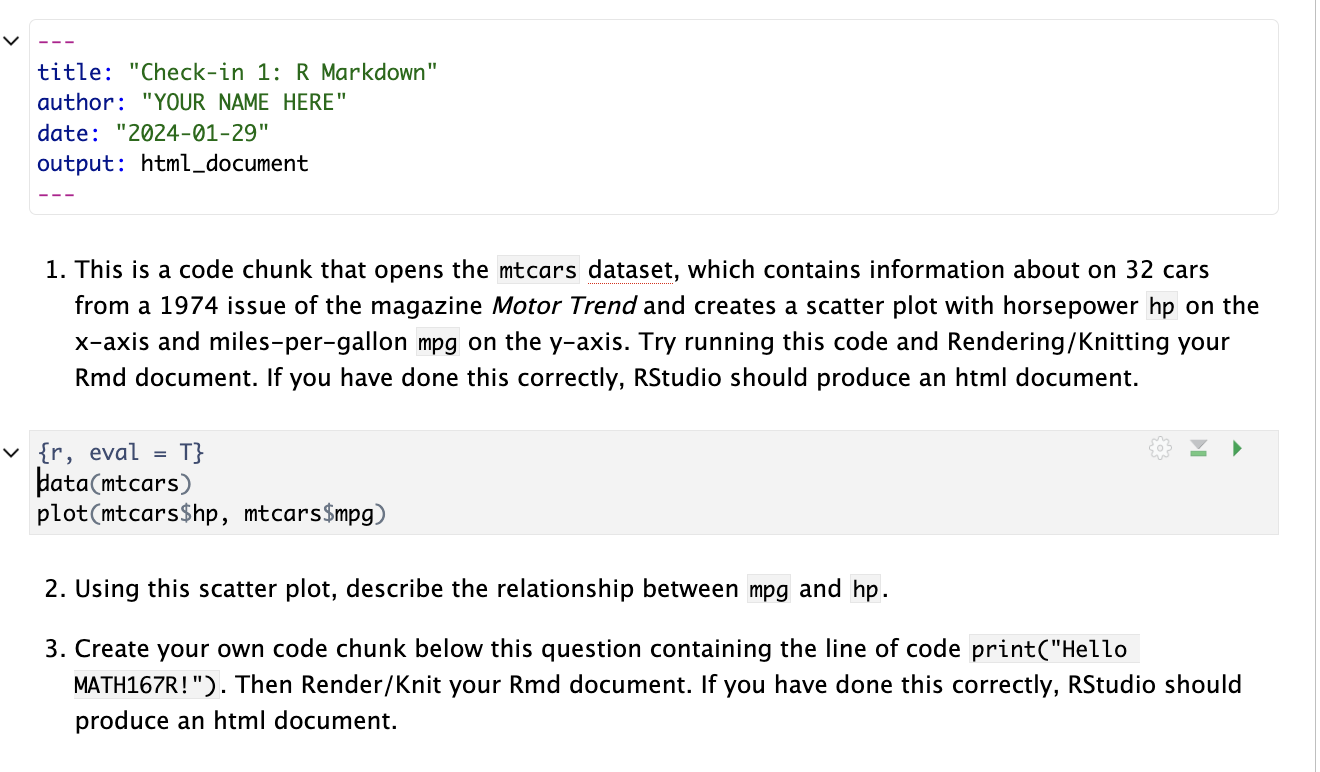
Task: Run current chunk with green play icon
Action: point(1237,449)
